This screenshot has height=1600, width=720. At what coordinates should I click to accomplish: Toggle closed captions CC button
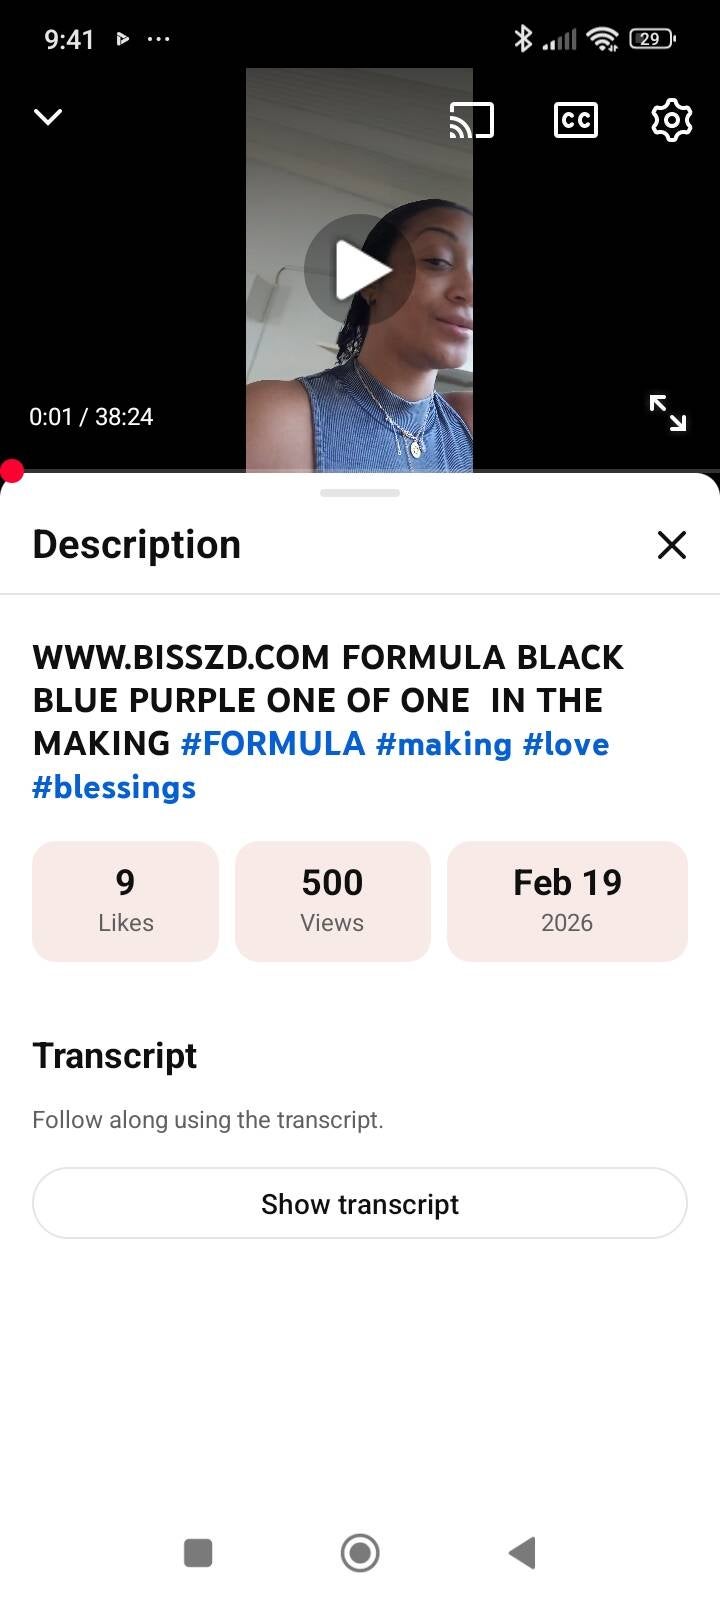576,120
